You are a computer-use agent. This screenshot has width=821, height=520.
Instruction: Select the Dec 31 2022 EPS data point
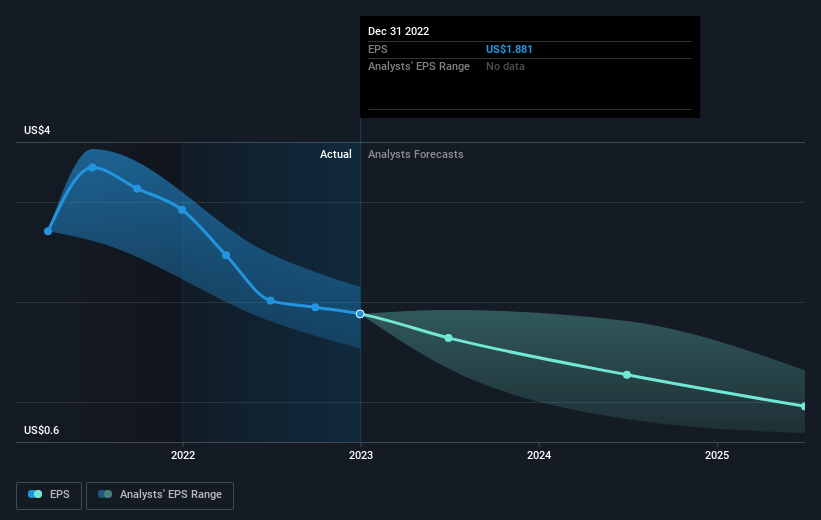(x=360, y=314)
